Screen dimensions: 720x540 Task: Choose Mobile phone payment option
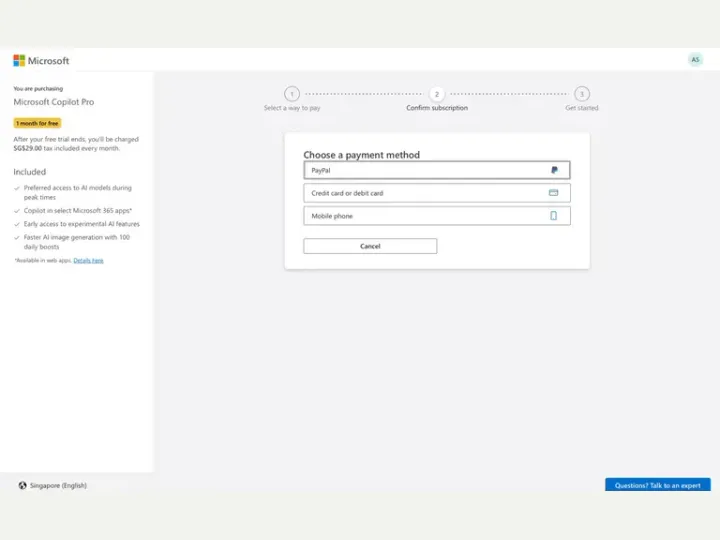point(437,216)
